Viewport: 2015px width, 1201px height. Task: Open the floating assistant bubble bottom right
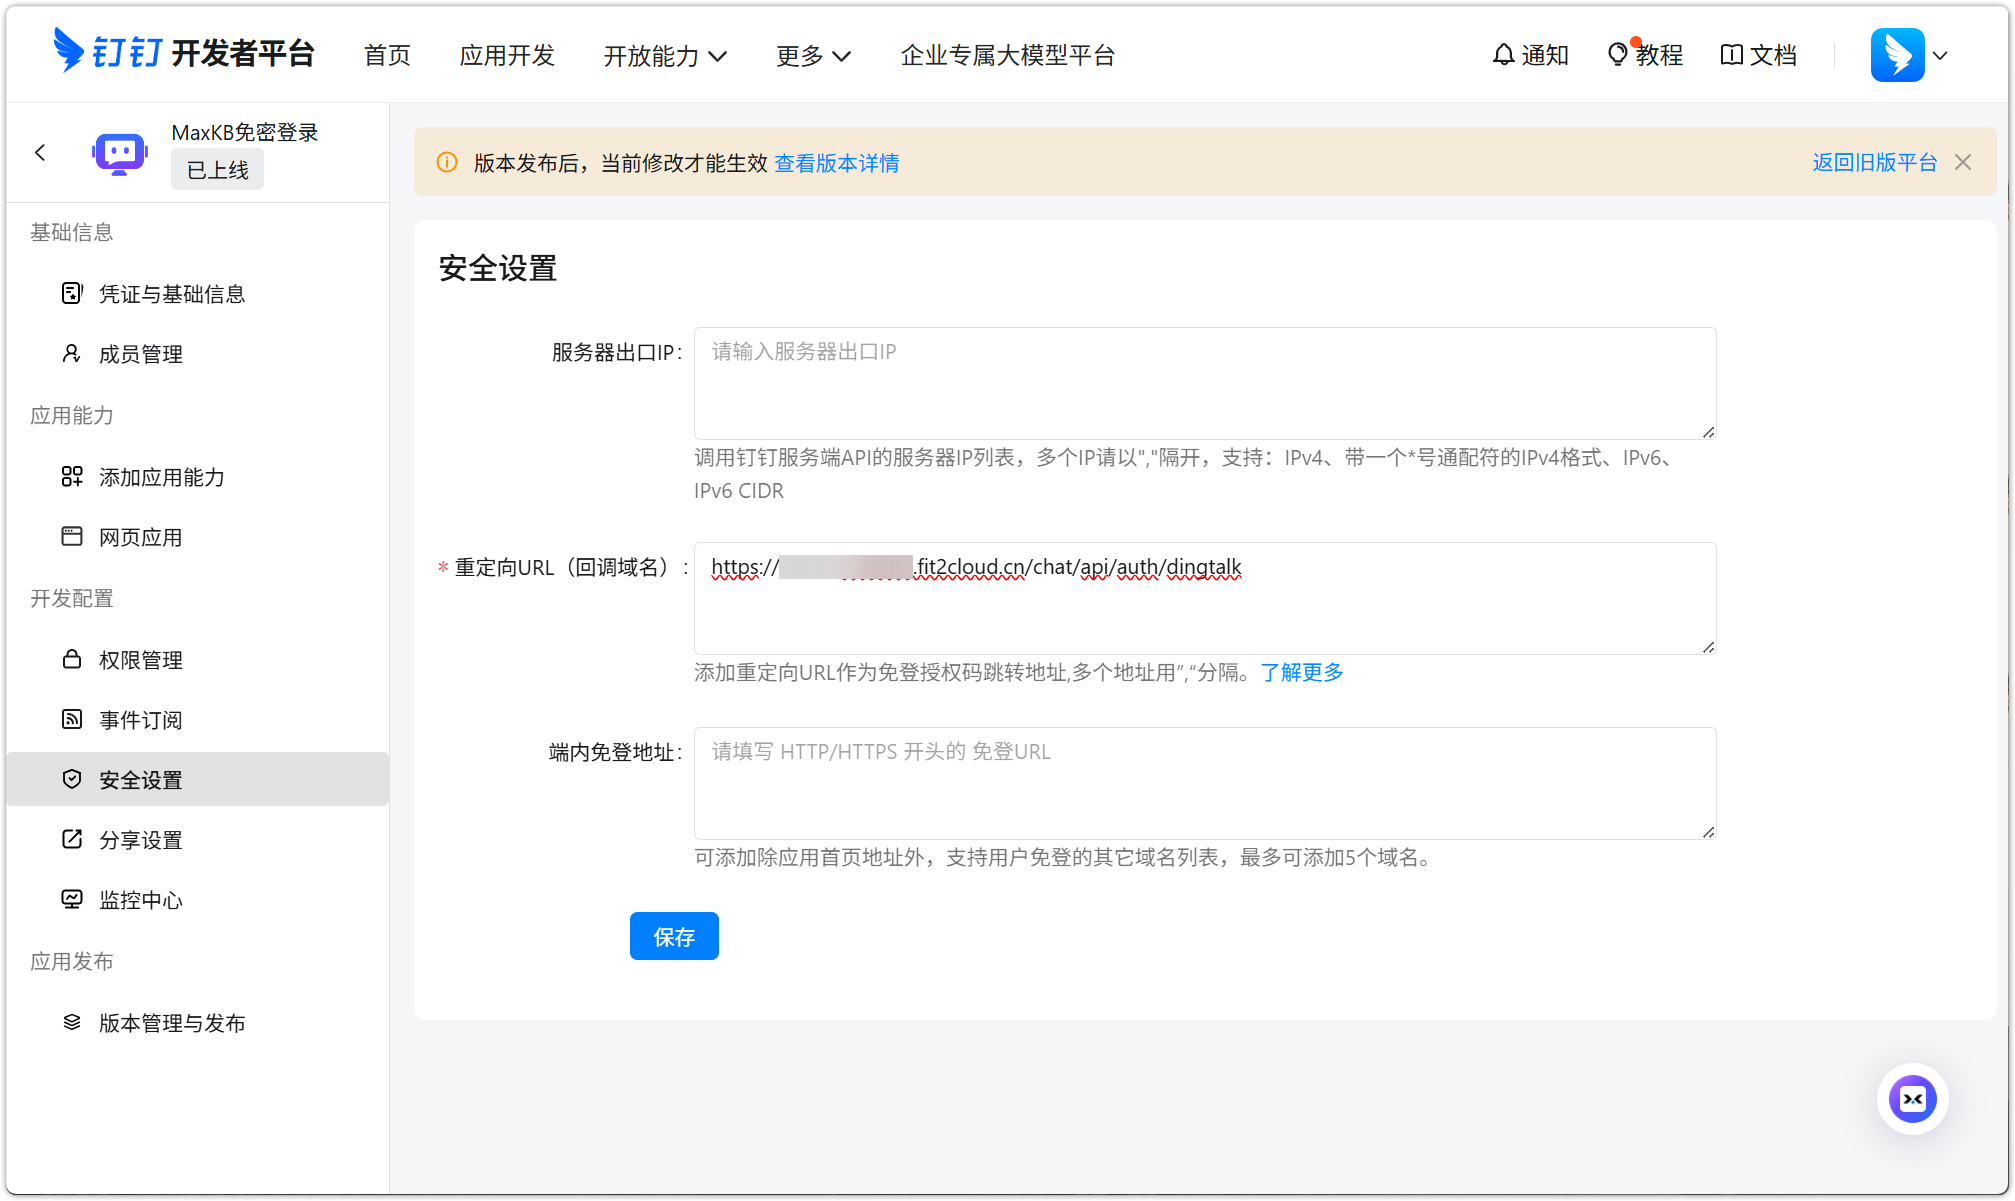tap(1911, 1098)
